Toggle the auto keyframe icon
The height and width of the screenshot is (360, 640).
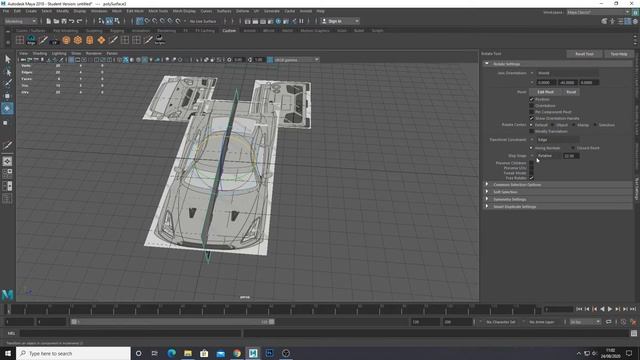[623, 322]
